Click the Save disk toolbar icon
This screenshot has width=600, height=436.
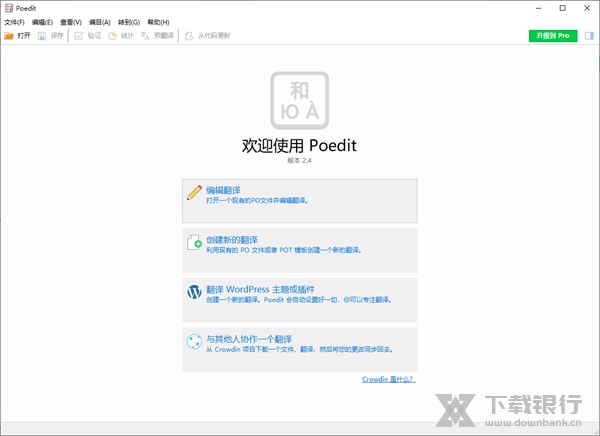[x=42, y=35]
